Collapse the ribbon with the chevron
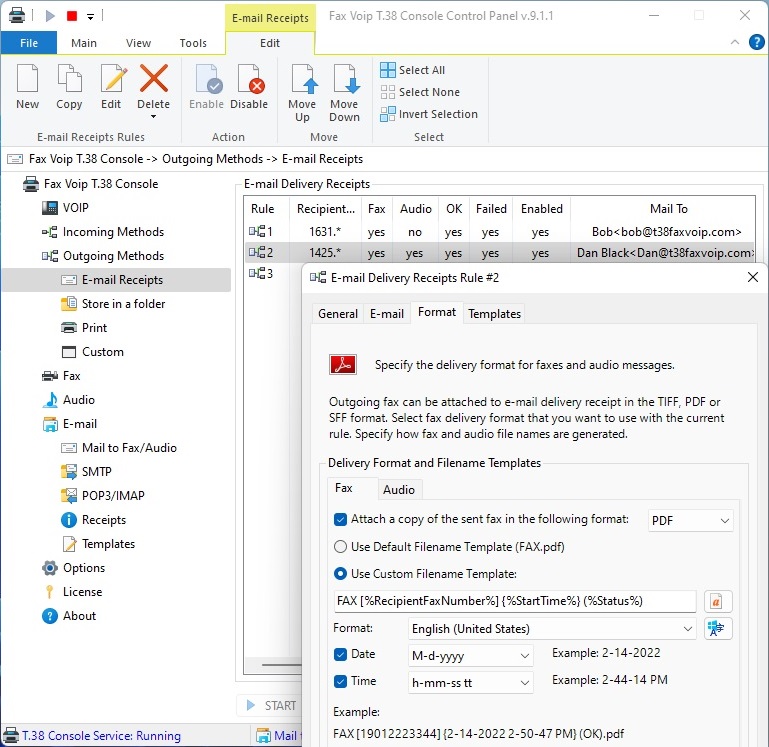 735,42
